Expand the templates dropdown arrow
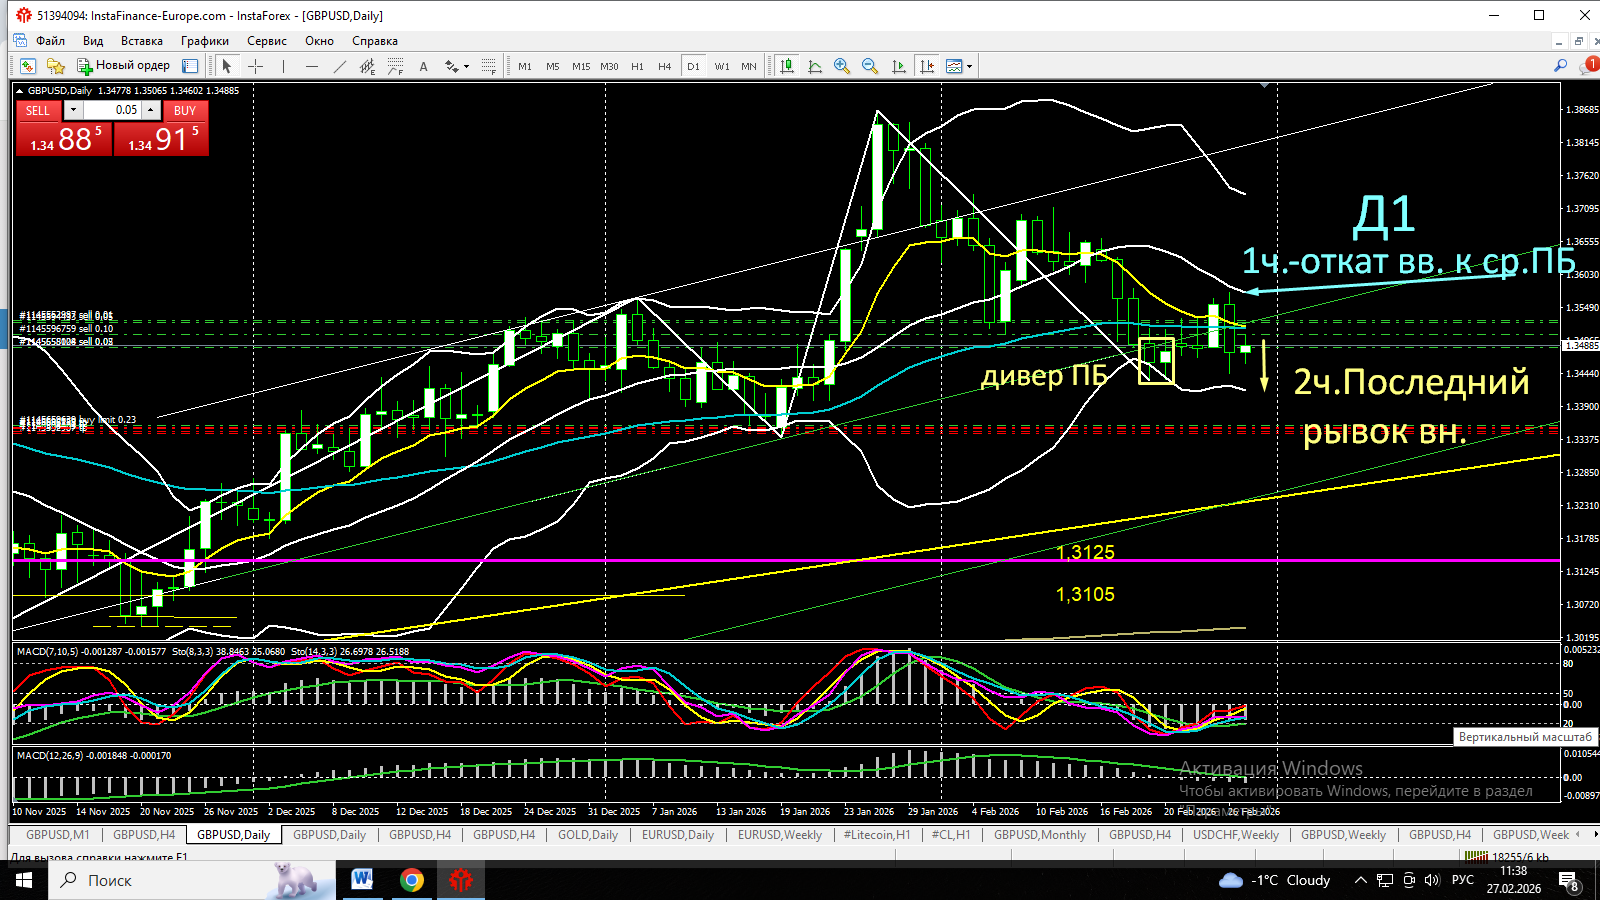This screenshot has height=900, width=1600. click(969, 67)
